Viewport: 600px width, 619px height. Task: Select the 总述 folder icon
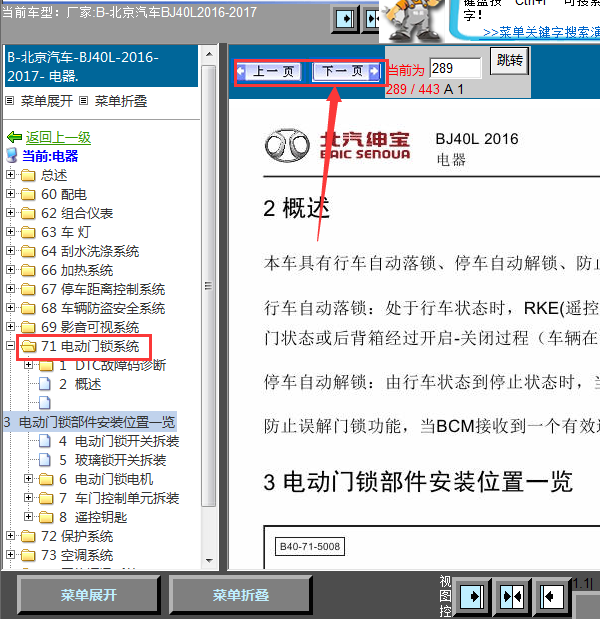point(28,175)
